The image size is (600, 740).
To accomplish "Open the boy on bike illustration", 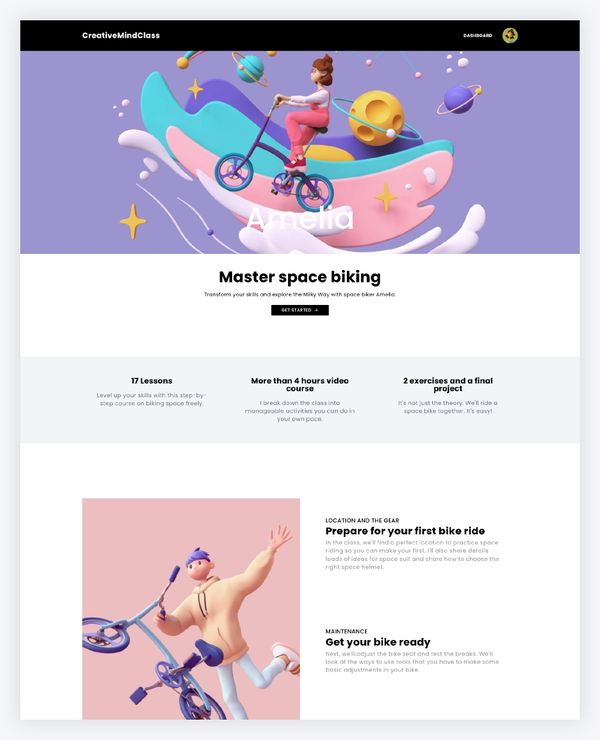I will [191, 609].
